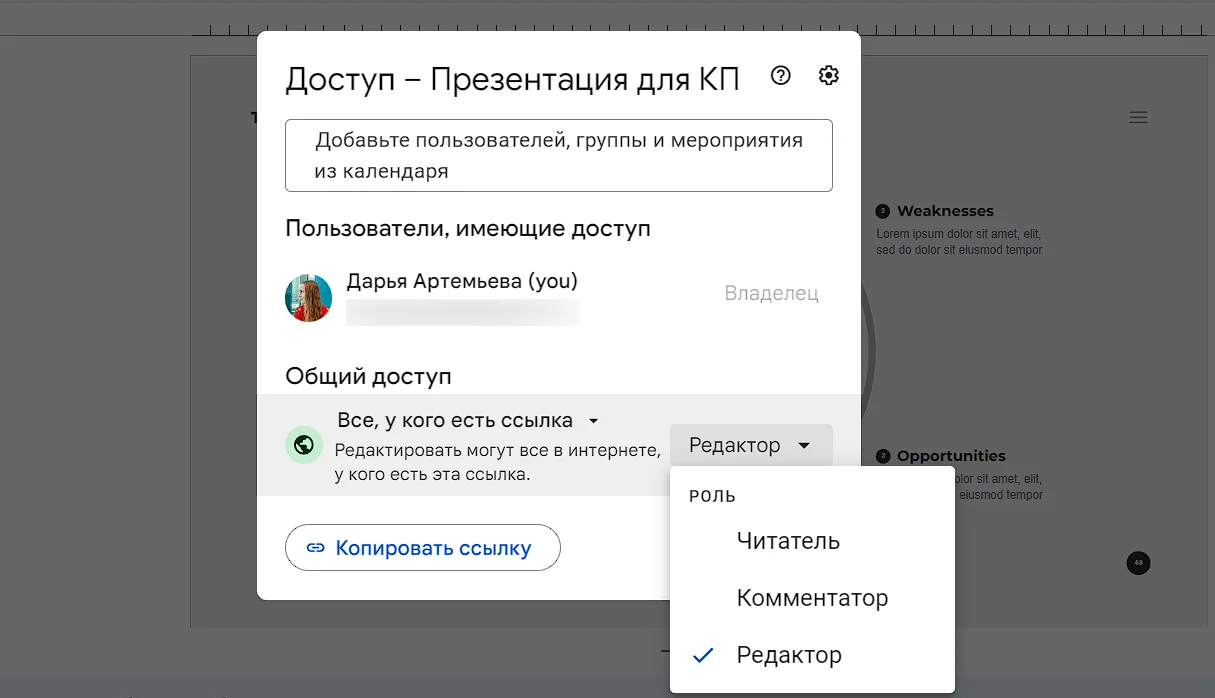Viewport: 1215px width, 698px height.
Task: Click the bullet icon beside Opportunities
Action: [x=883, y=456]
